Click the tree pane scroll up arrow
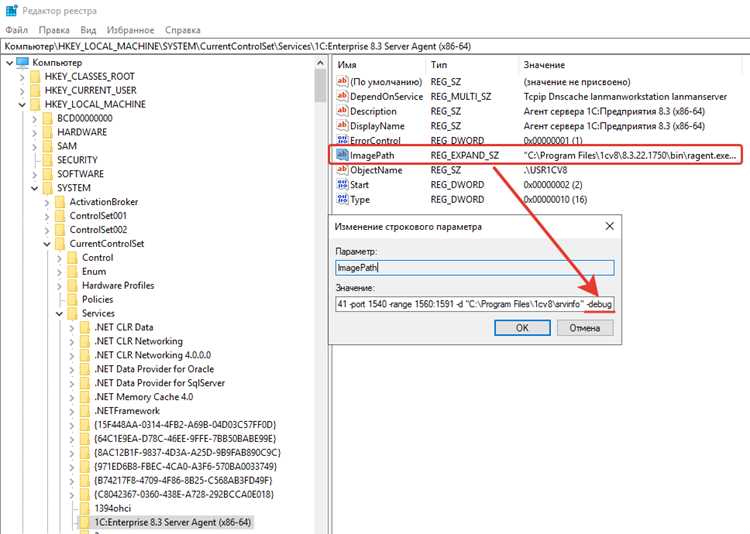This screenshot has height=534, width=750. (x=320, y=63)
